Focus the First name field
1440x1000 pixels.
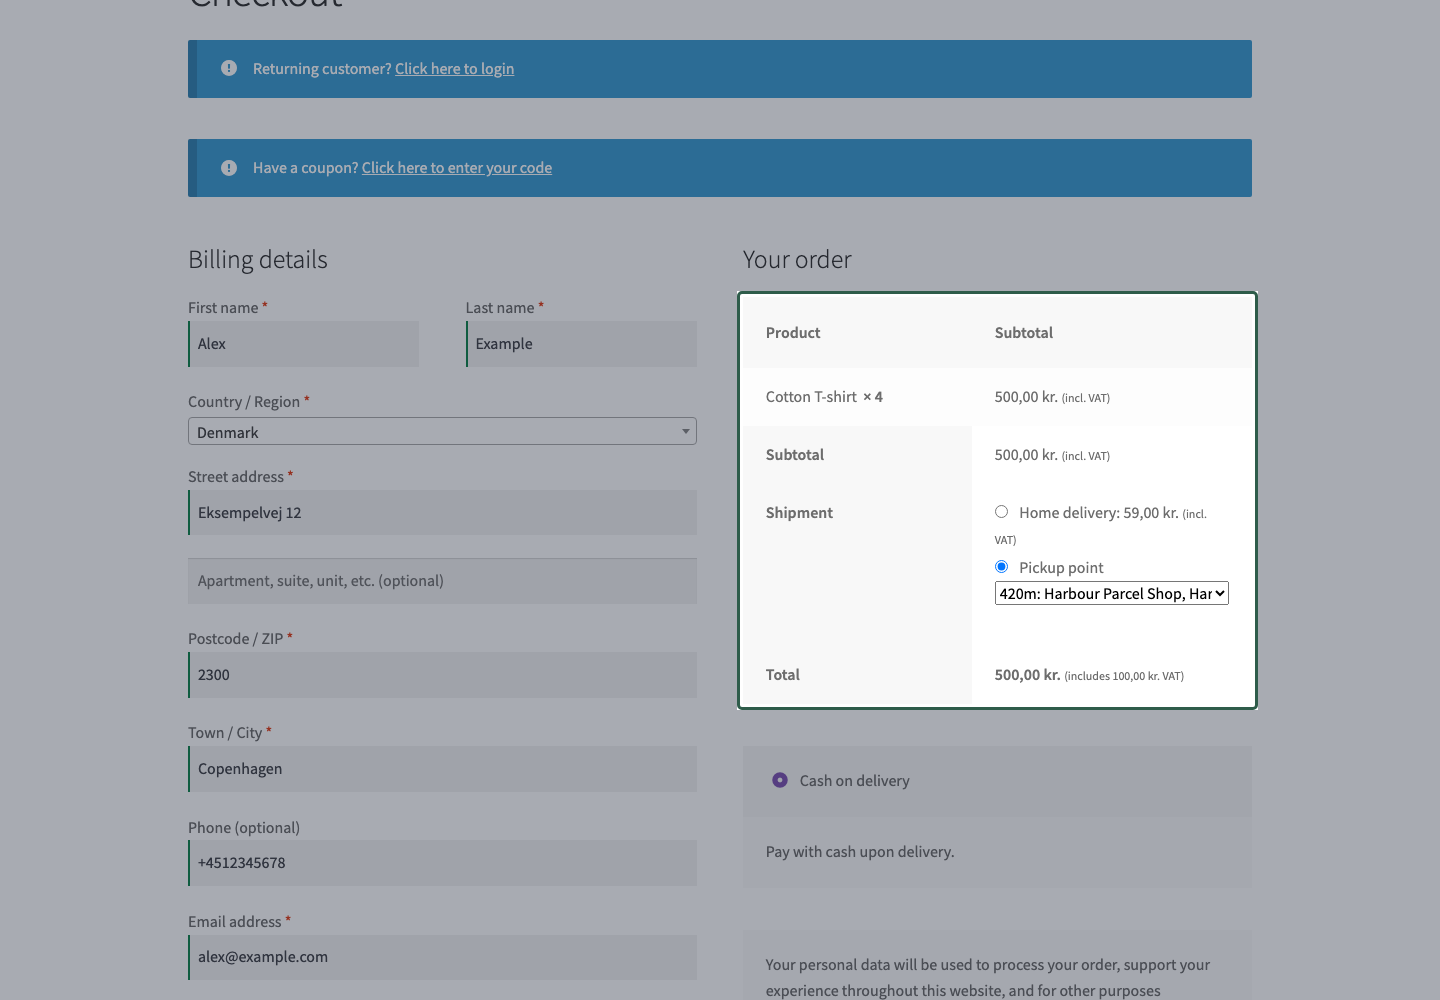click(x=303, y=344)
